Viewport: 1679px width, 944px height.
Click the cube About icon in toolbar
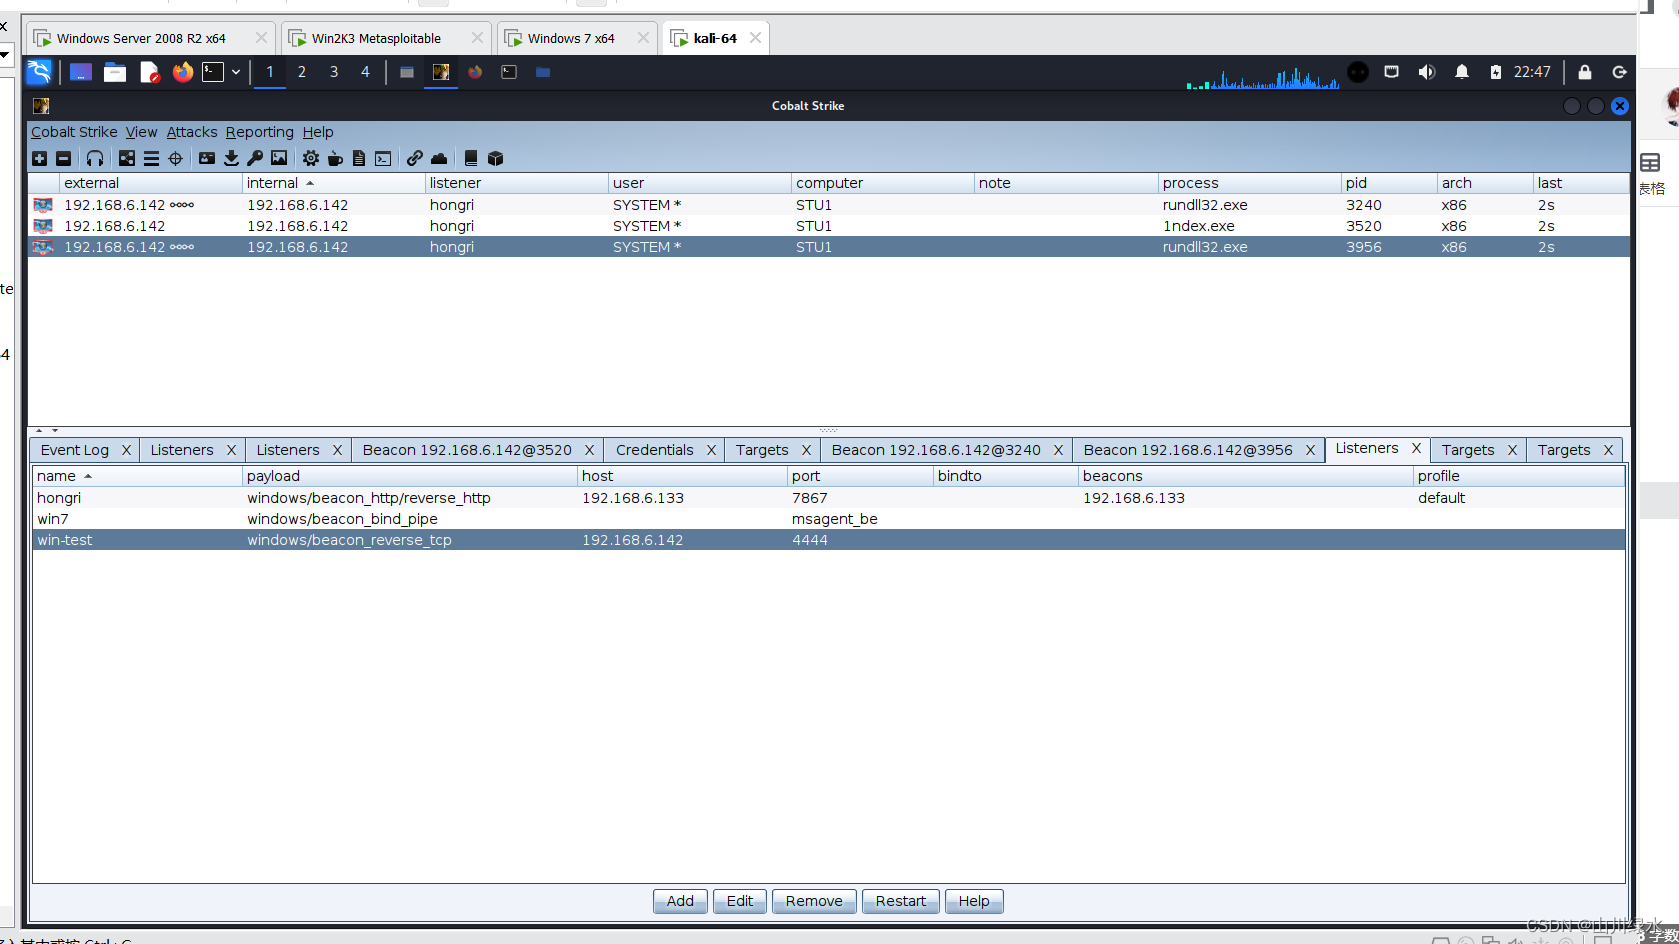point(495,158)
